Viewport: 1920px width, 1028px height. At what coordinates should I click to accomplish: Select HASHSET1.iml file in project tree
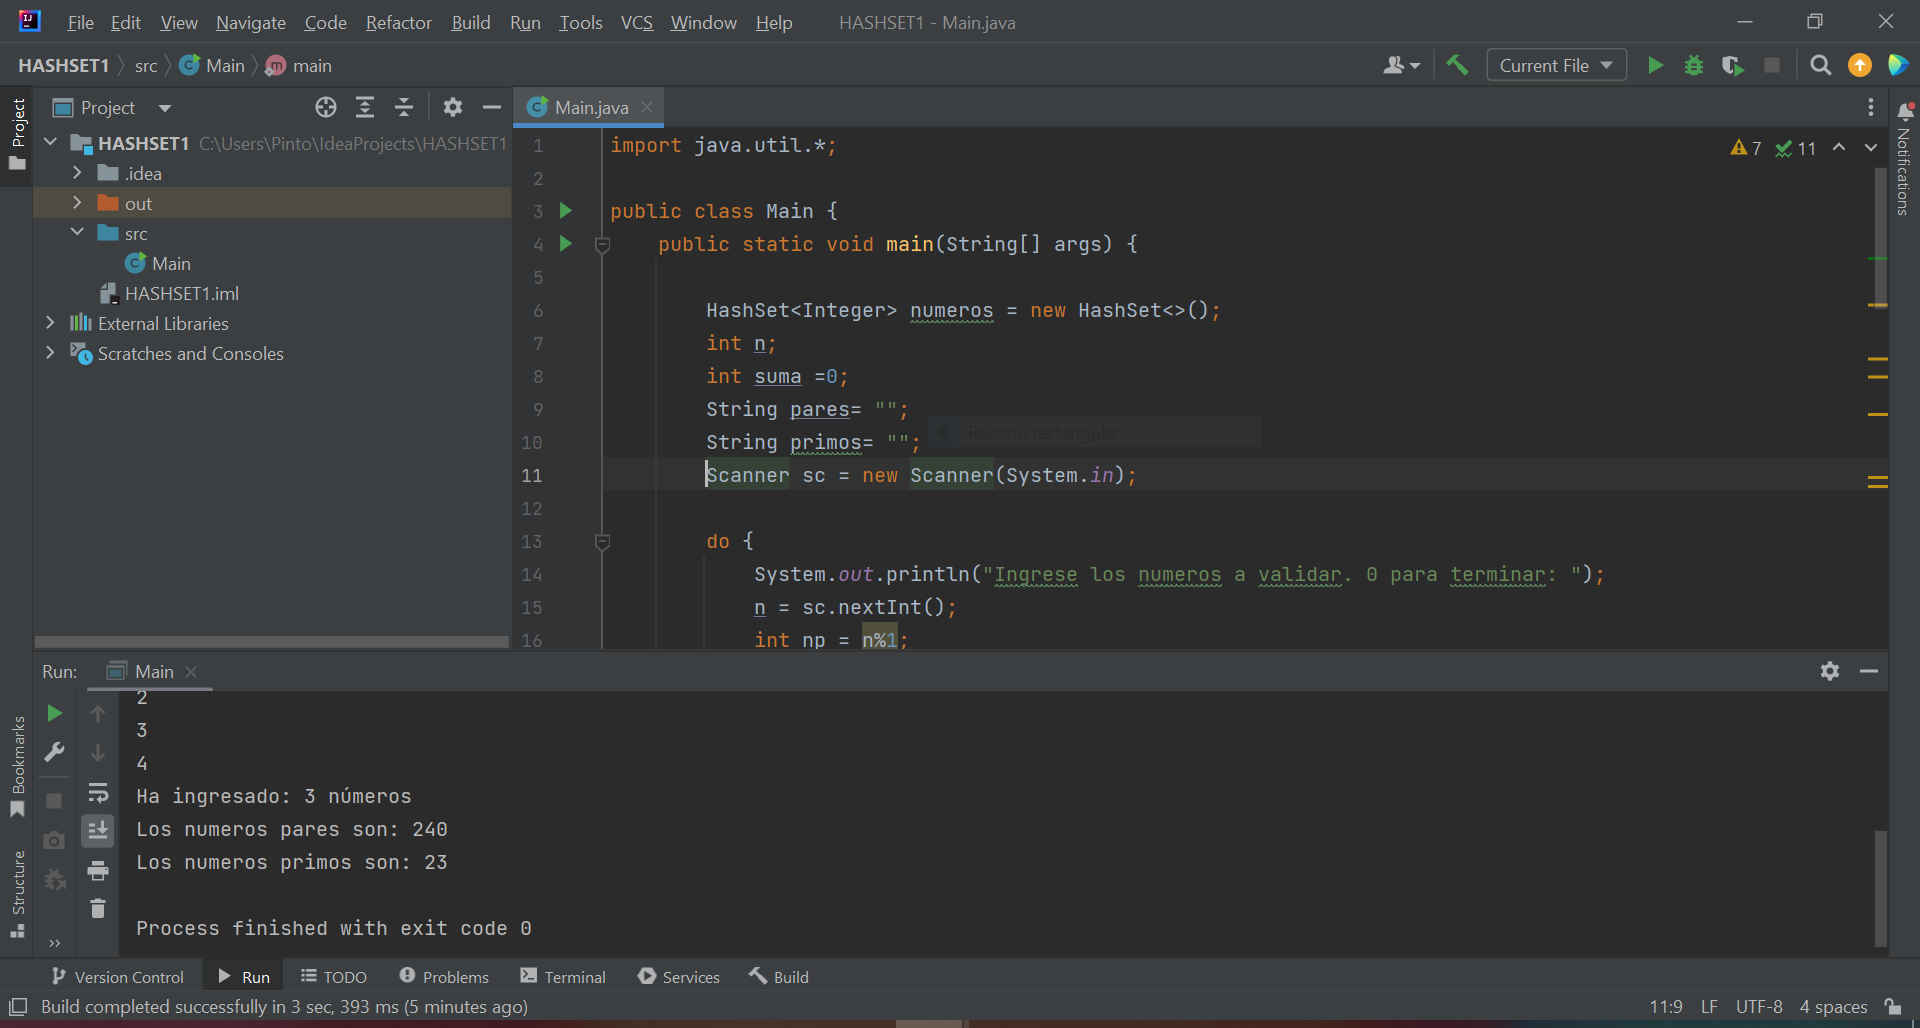181,293
